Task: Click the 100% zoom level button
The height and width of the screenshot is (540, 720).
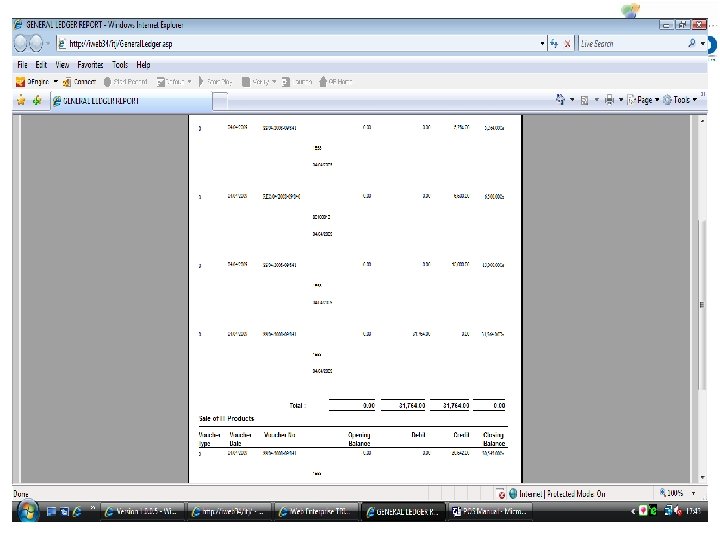Action: (672, 493)
